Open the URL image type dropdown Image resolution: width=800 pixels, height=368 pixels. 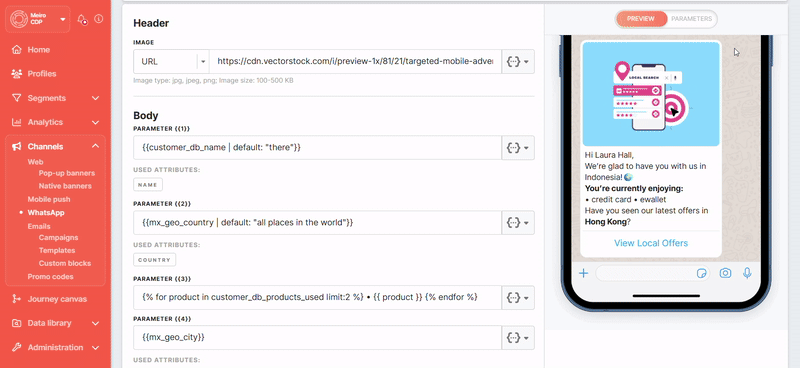click(171, 61)
